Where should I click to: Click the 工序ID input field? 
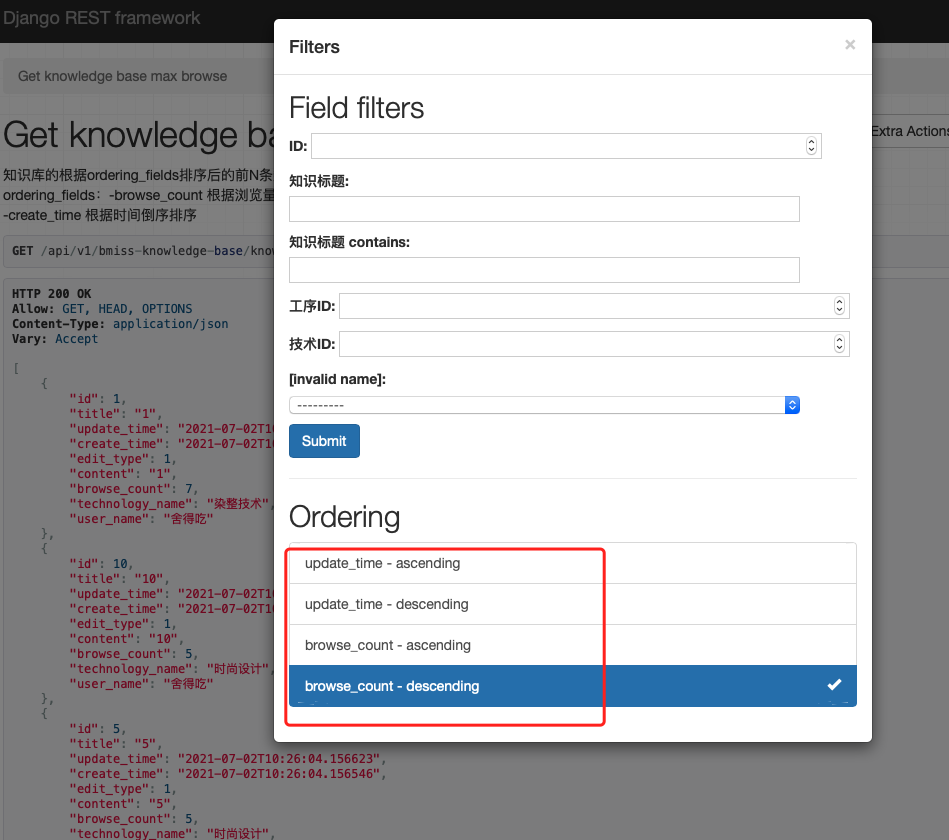580,305
